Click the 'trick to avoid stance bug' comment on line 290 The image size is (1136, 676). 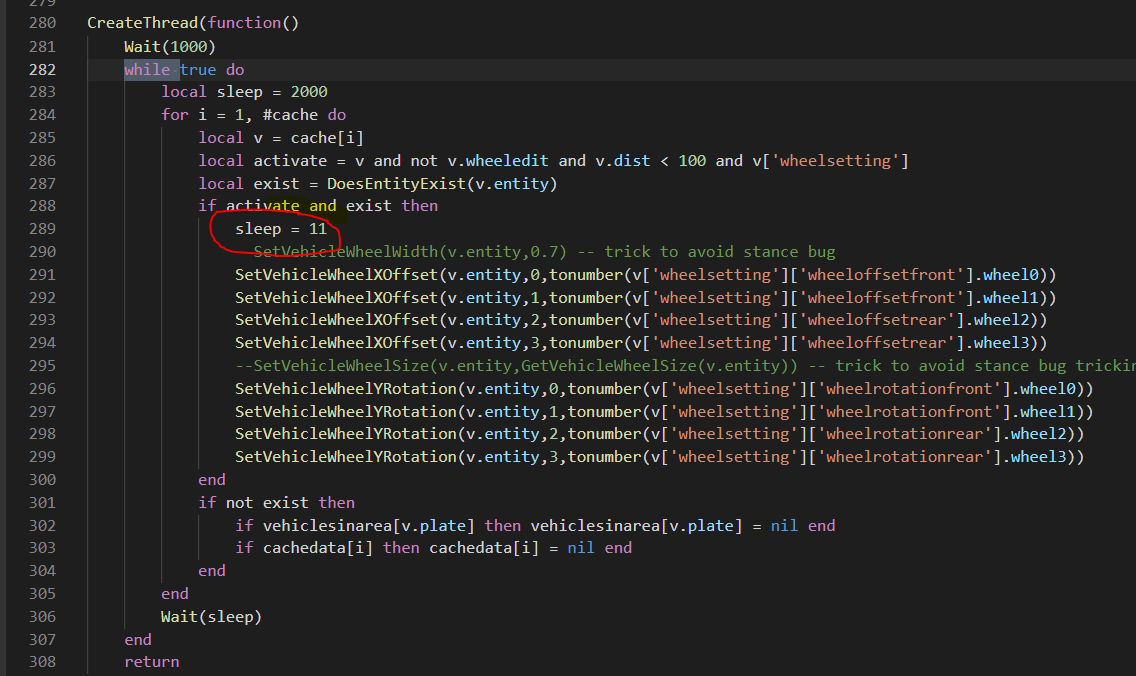719,252
